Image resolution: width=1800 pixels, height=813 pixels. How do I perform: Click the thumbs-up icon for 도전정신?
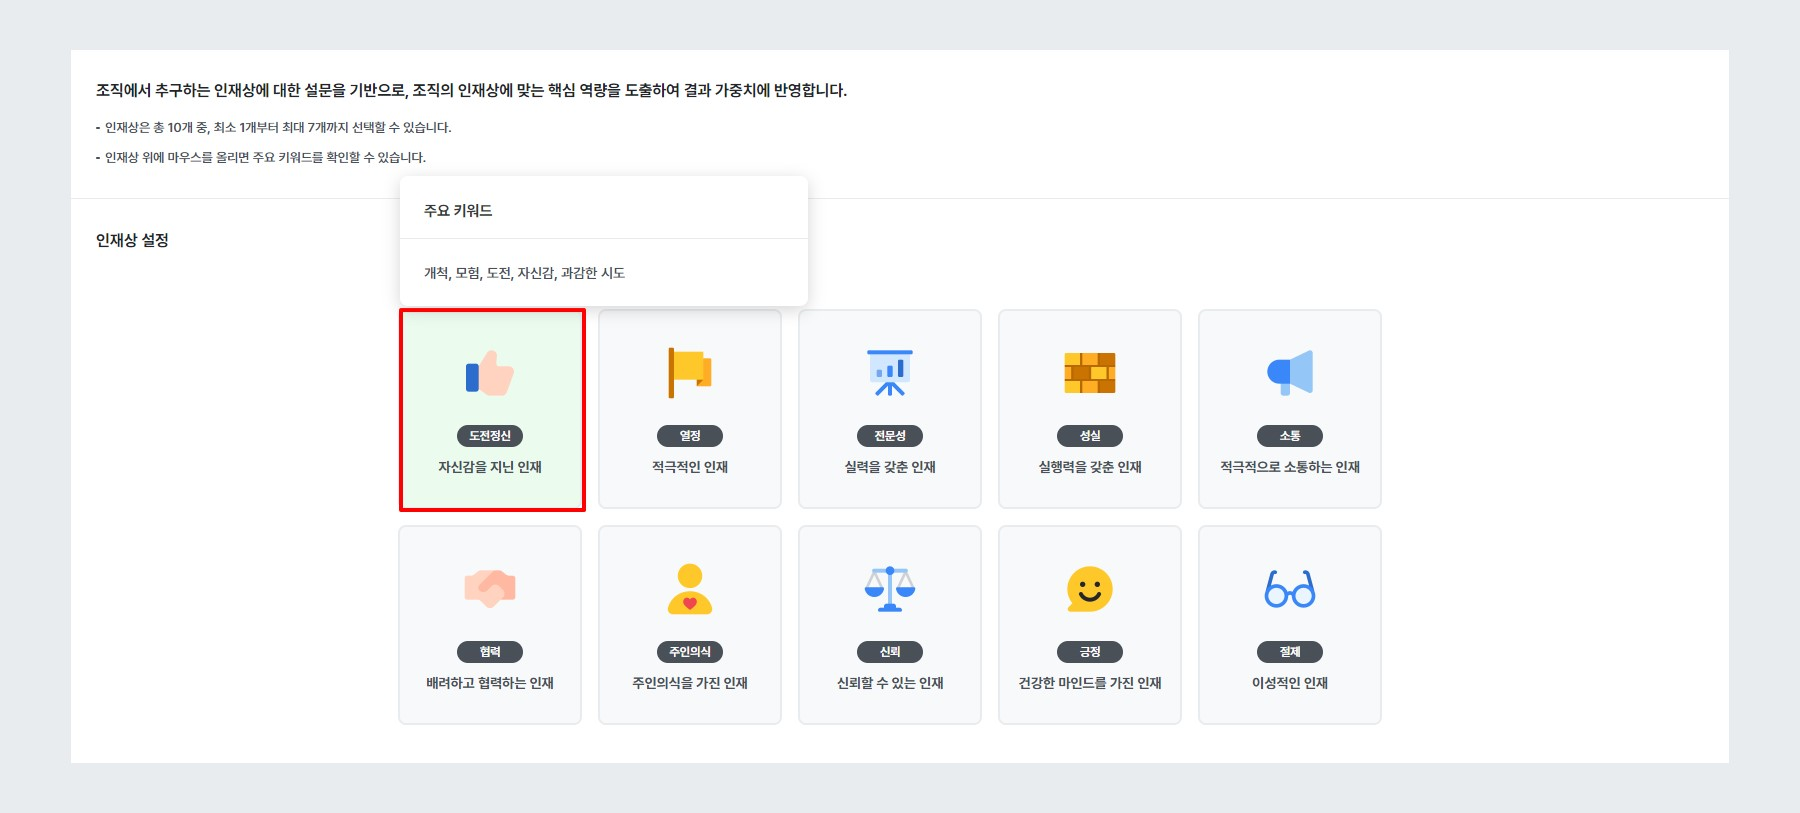(x=490, y=373)
